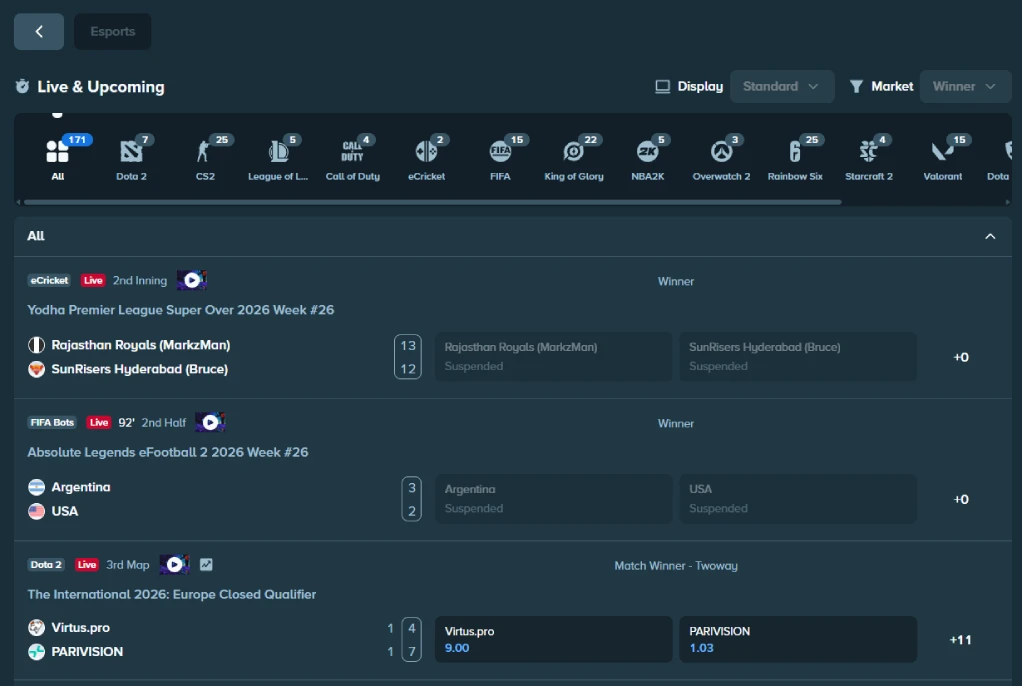Click the USA team name
Viewport: 1022px width, 686px height.
65,511
